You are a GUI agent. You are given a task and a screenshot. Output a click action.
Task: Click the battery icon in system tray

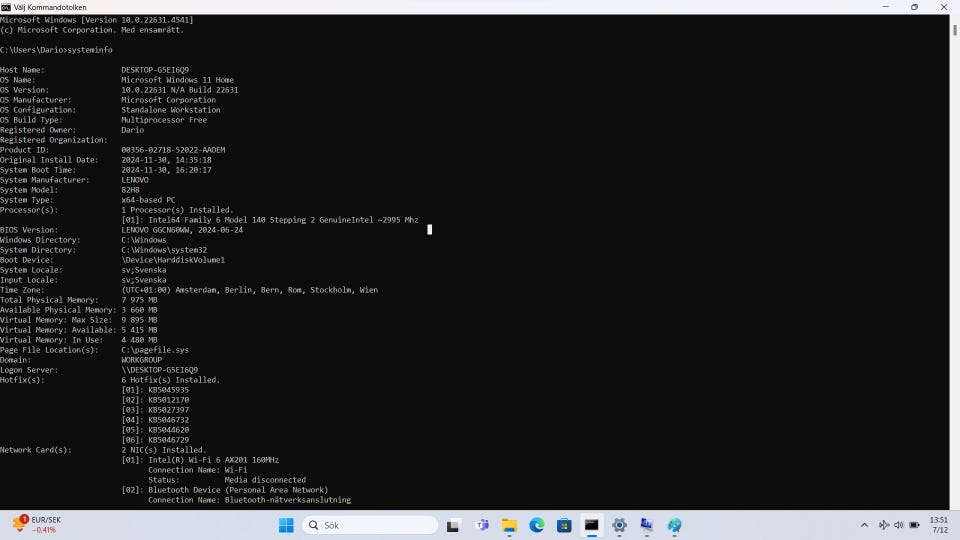[913, 525]
